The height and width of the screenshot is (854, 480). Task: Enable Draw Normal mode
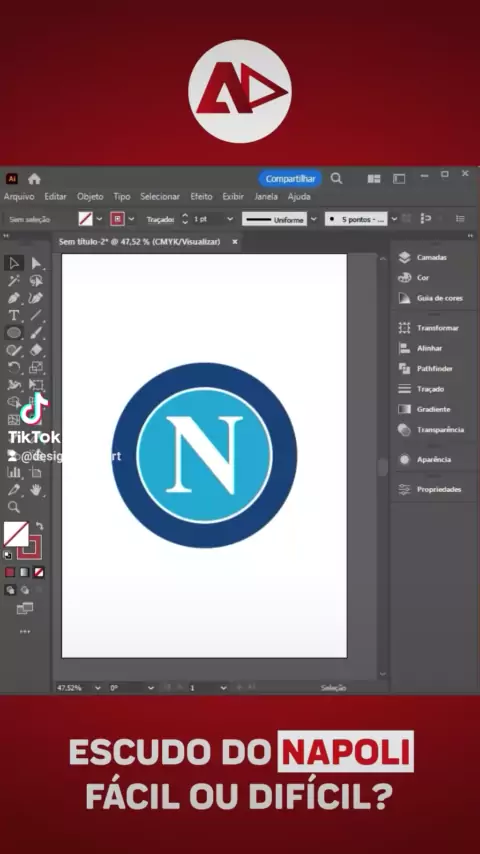click(x=10, y=590)
